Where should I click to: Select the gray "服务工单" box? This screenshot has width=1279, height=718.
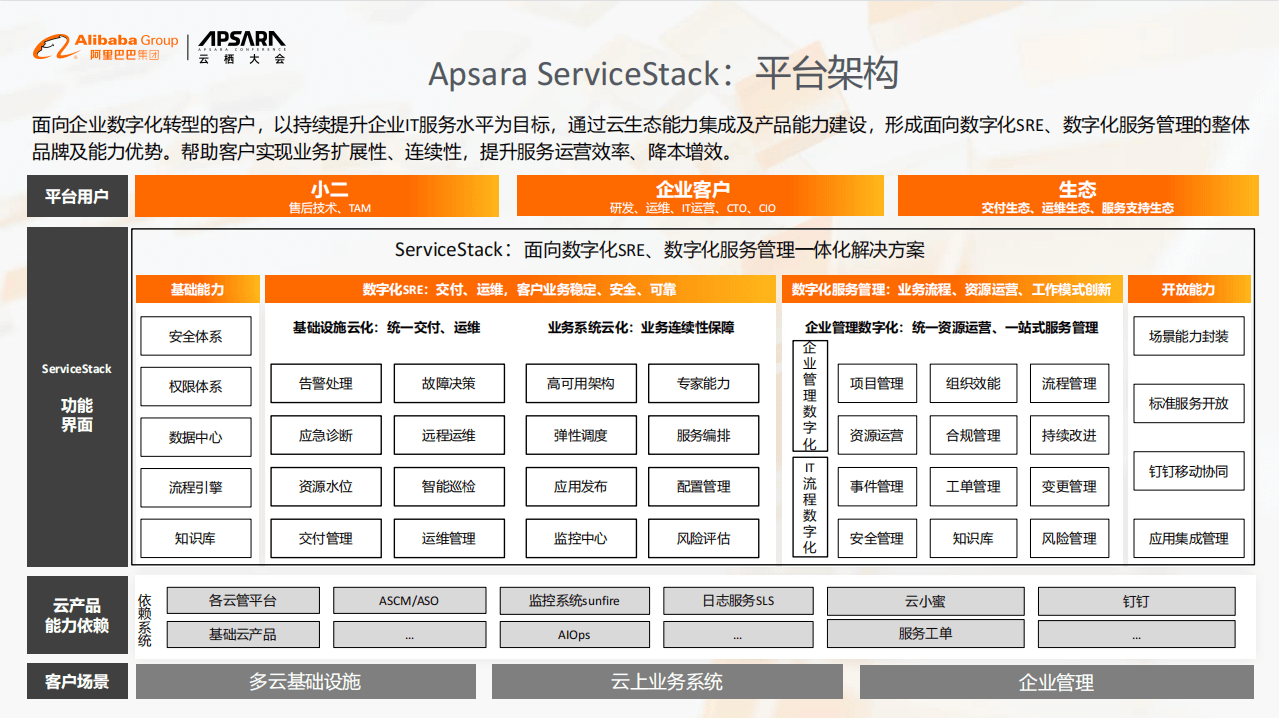coord(925,634)
